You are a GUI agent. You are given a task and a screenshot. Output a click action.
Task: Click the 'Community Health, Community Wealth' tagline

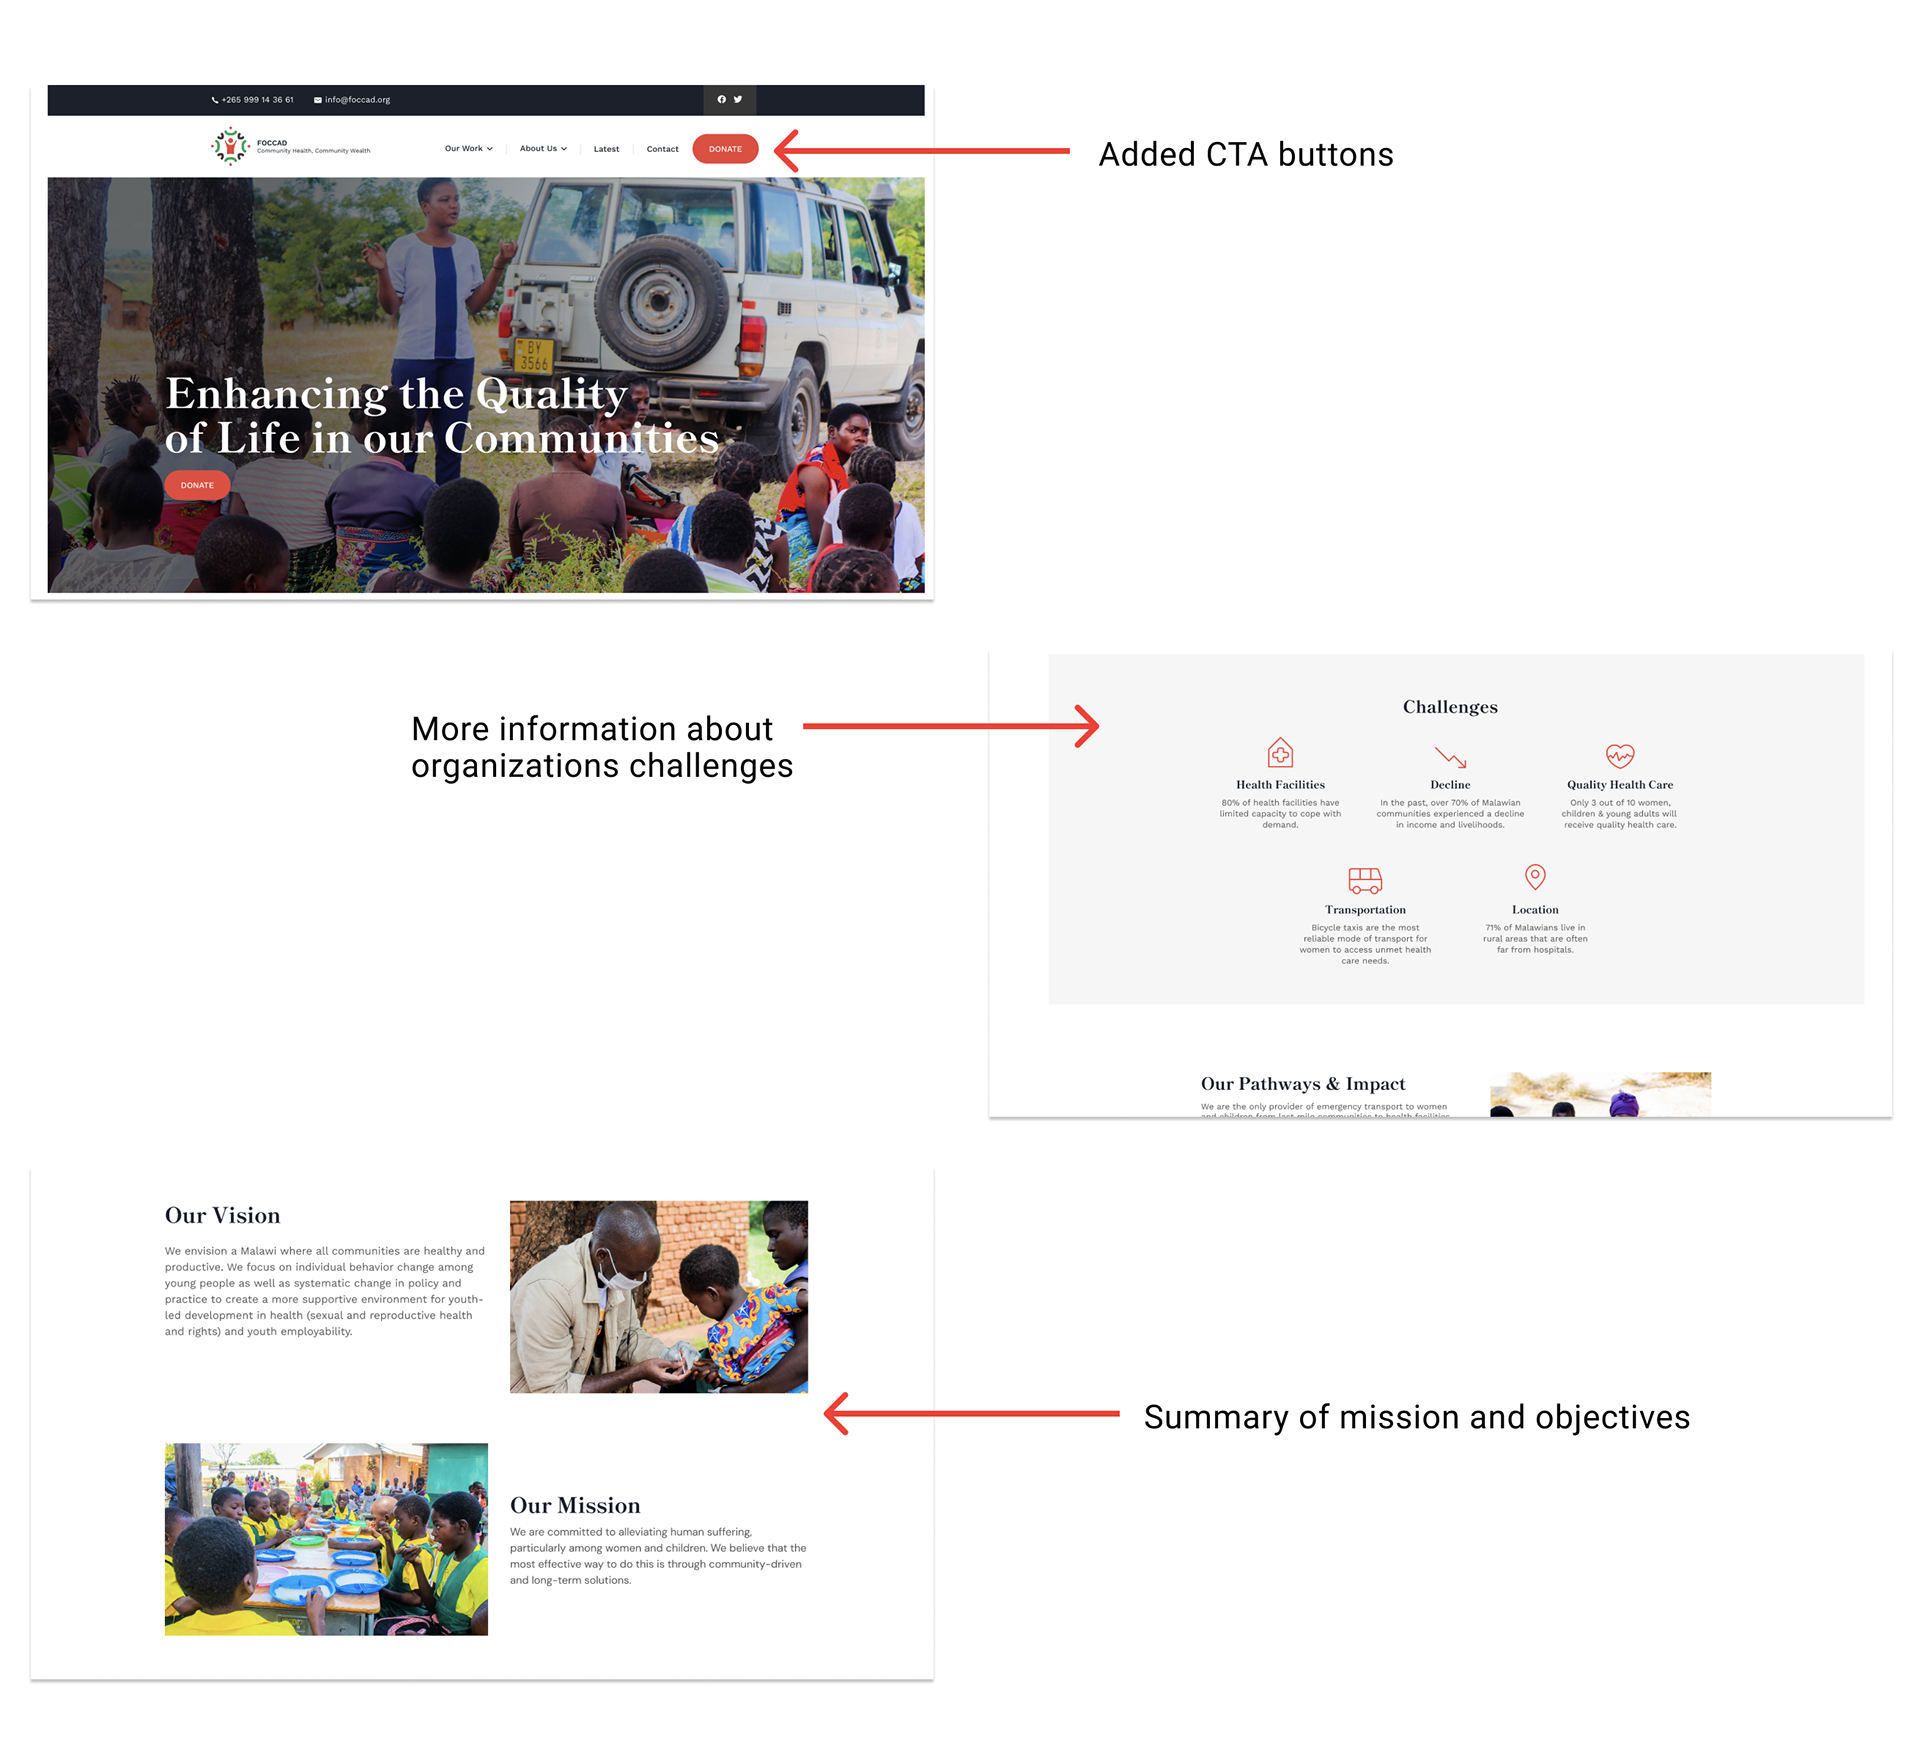(x=313, y=151)
